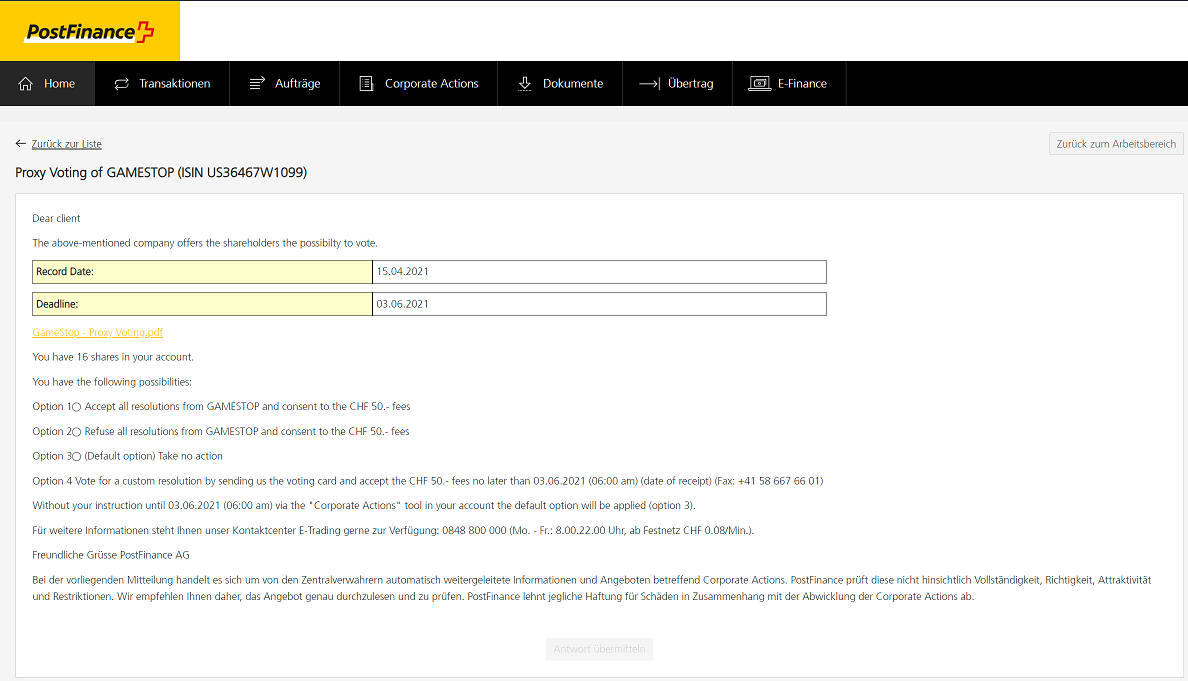
Task: Click the 'Without your instruction until' sentence
Action: 364,505
